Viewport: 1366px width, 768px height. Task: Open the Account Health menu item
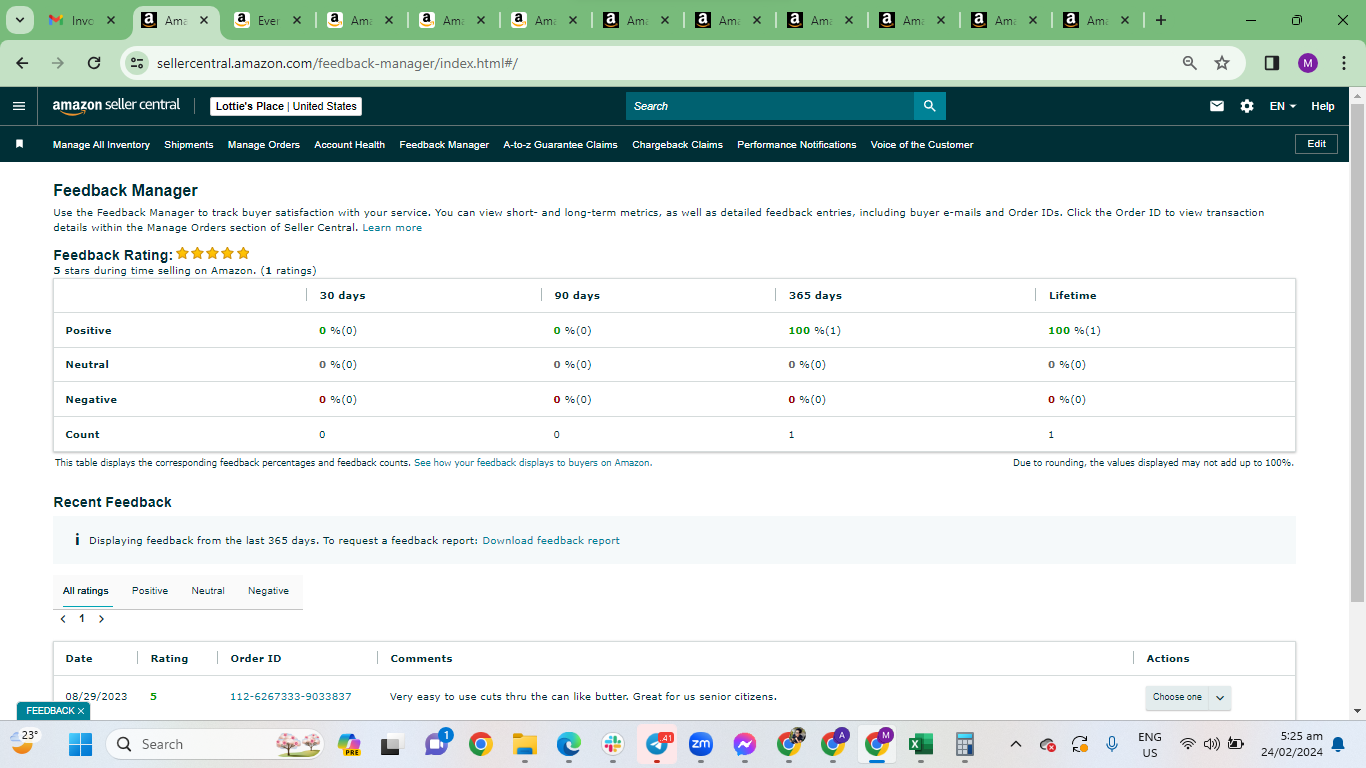click(x=350, y=145)
